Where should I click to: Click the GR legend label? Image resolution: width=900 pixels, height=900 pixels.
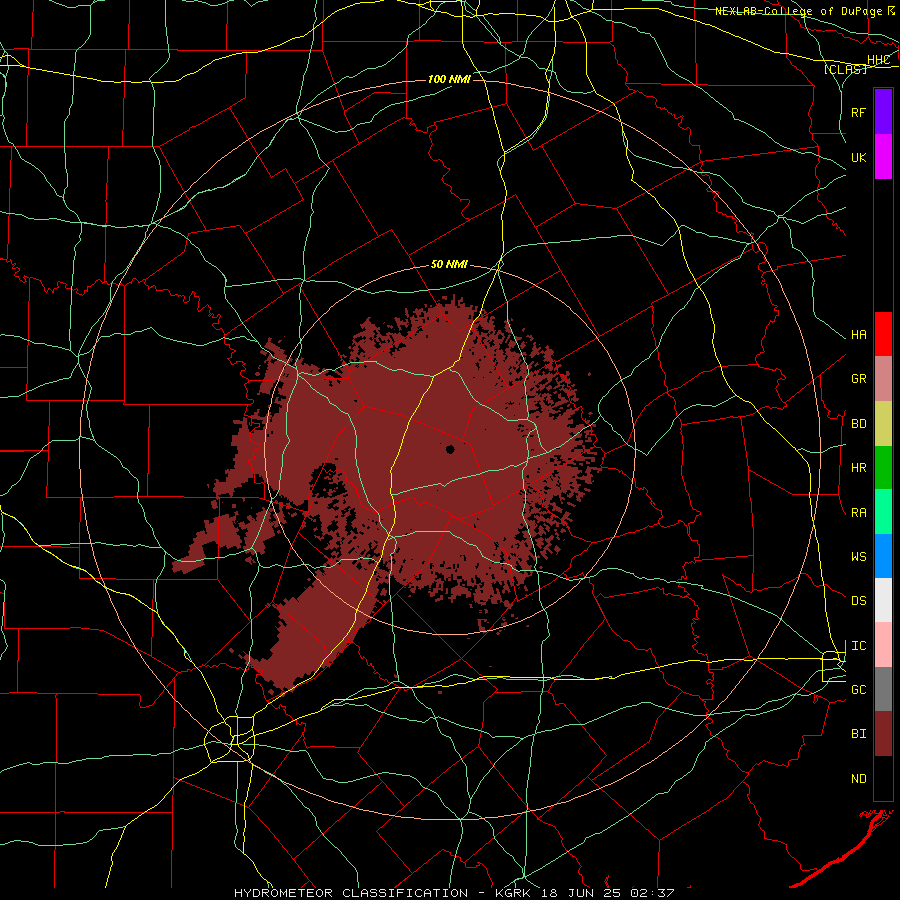pos(859,379)
